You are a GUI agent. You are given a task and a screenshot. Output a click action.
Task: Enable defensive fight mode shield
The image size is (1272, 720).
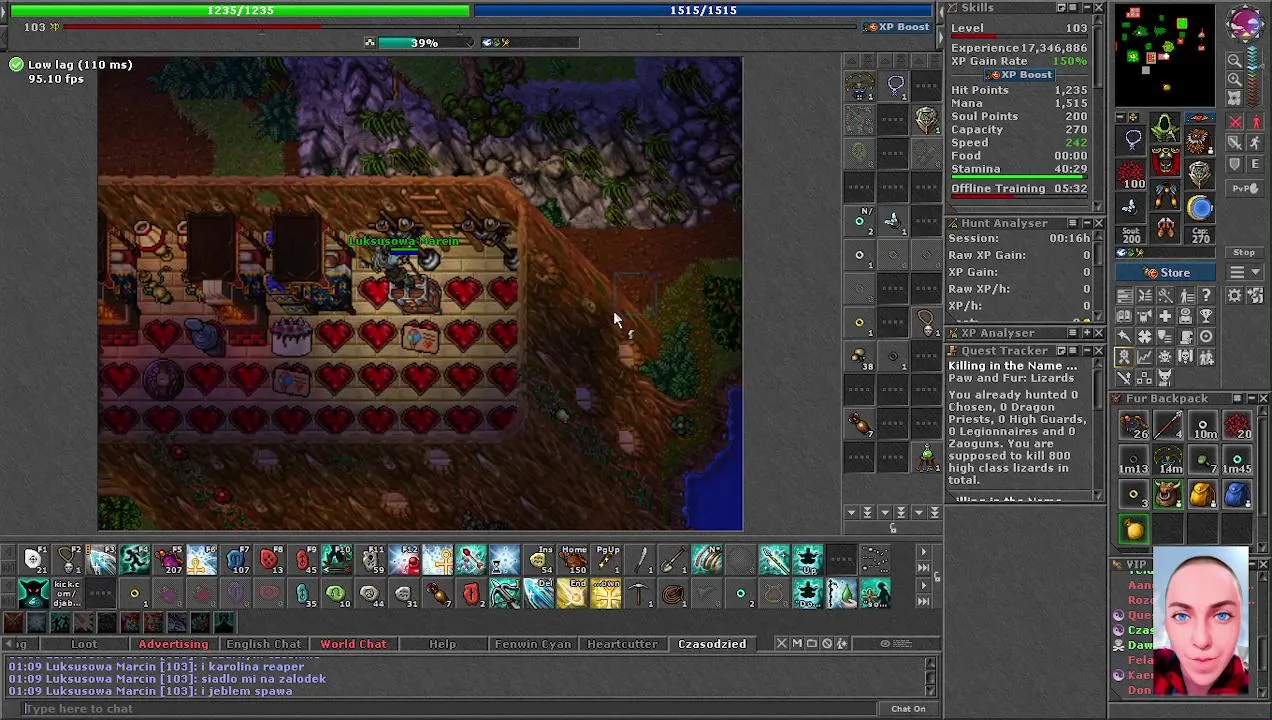pyautogui.click(x=1235, y=163)
